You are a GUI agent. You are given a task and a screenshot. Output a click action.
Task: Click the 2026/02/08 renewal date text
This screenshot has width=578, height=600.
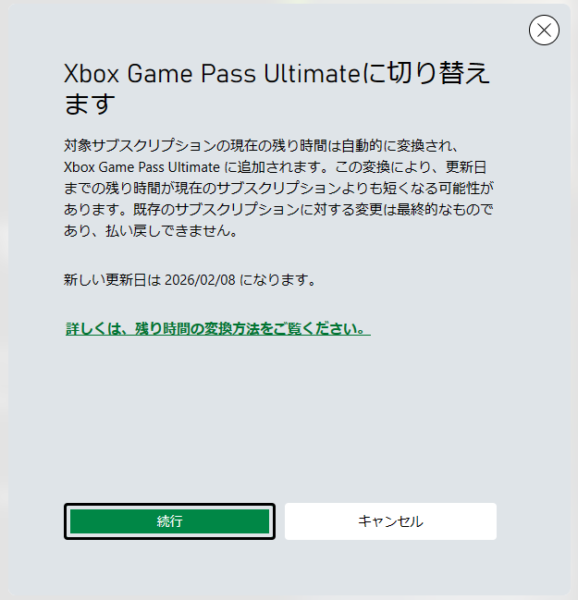pyautogui.click(x=200, y=280)
